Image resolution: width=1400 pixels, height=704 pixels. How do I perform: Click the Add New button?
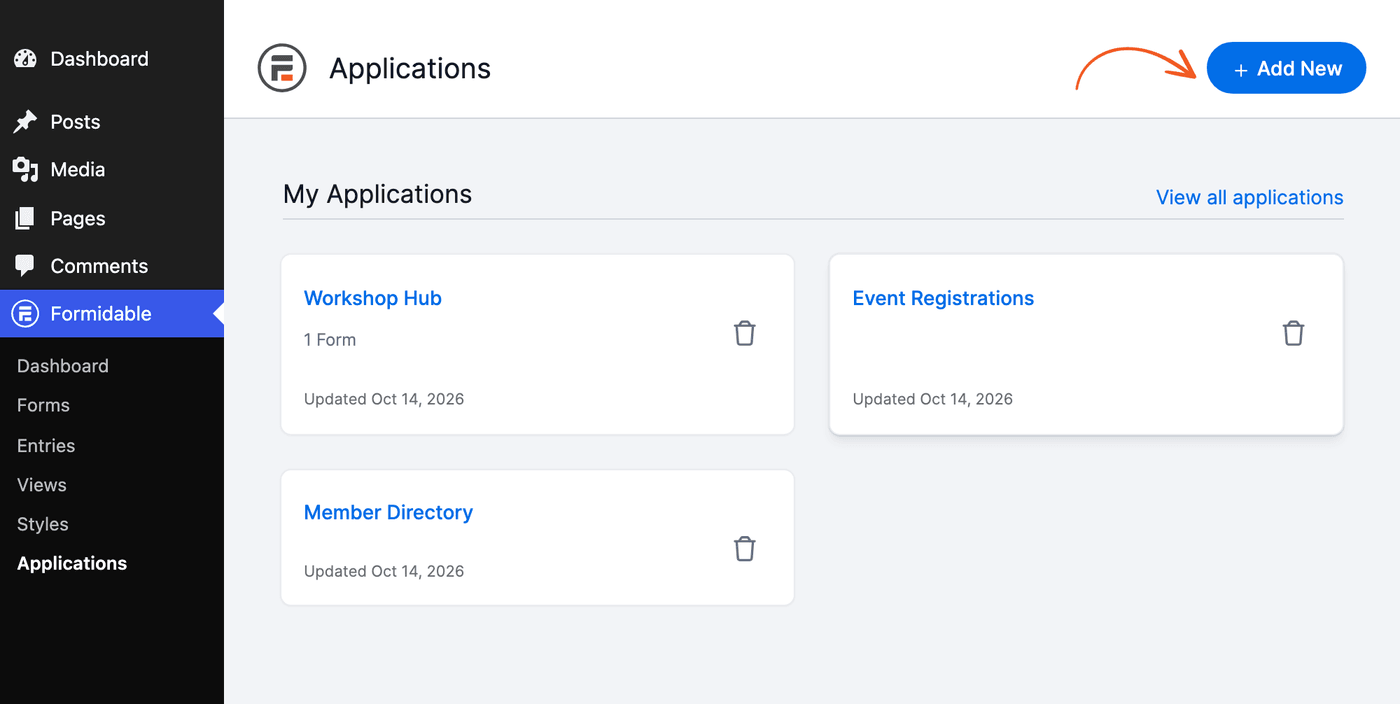1286,68
